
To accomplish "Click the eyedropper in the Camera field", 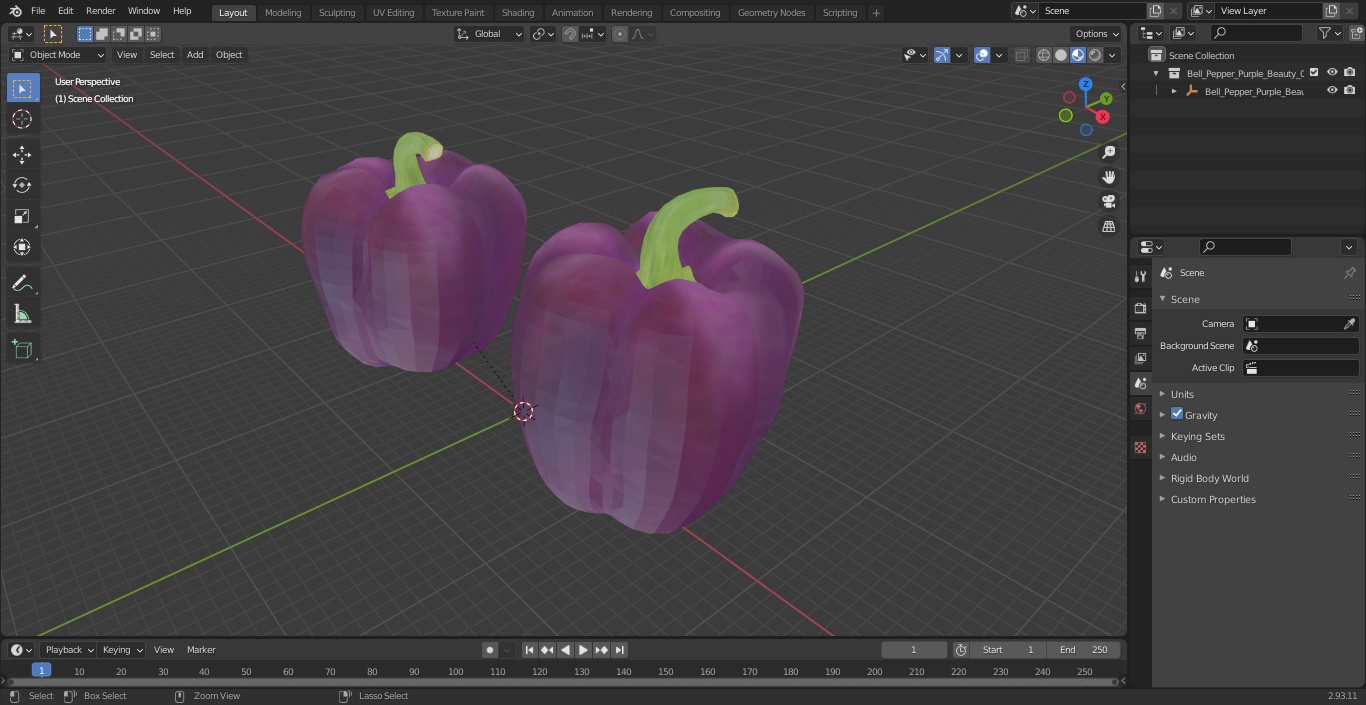I will pyautogui.click(x=1349, y=324).
